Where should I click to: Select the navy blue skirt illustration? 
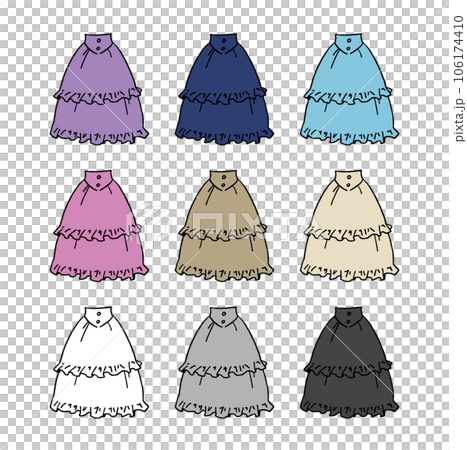coord(224,89)
